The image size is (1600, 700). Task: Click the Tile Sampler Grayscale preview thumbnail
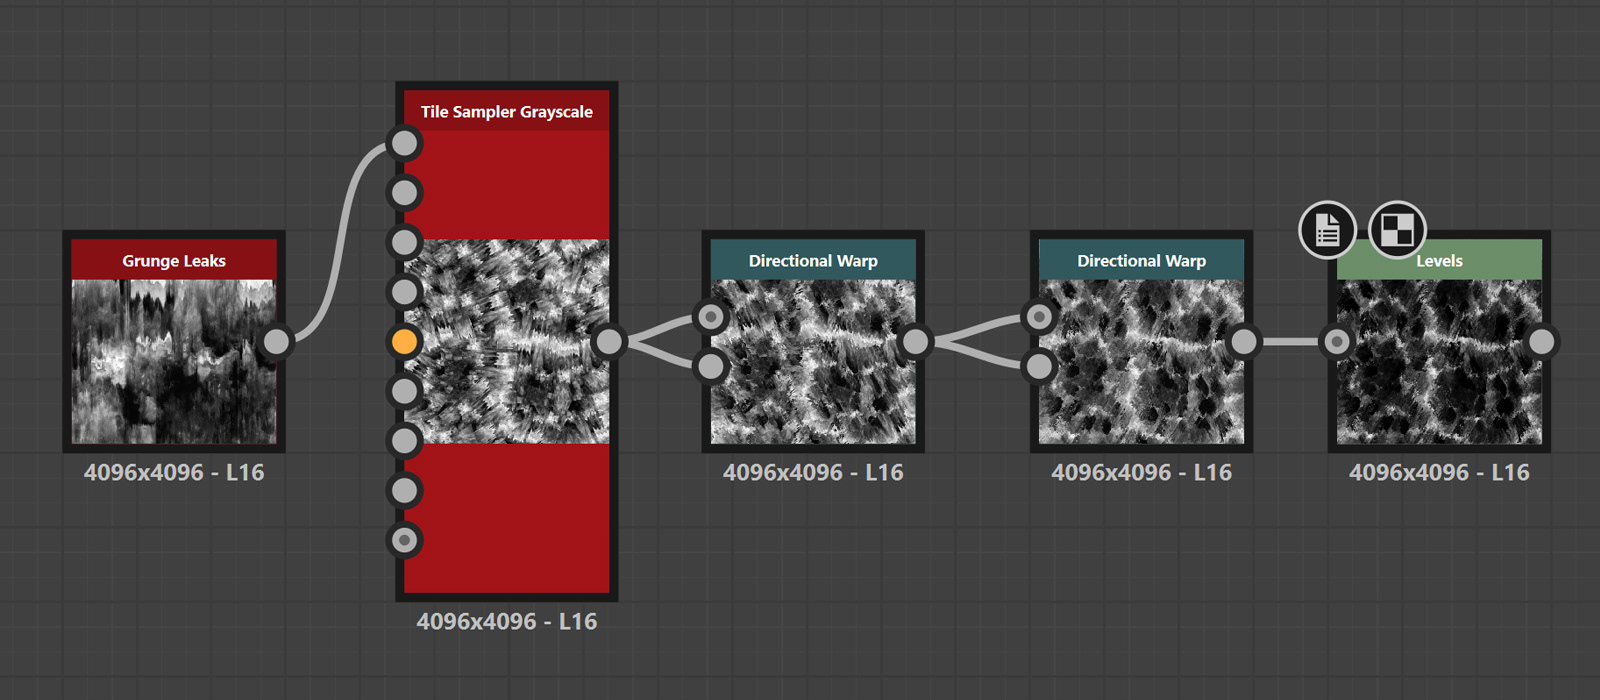[x=507, y=342]
